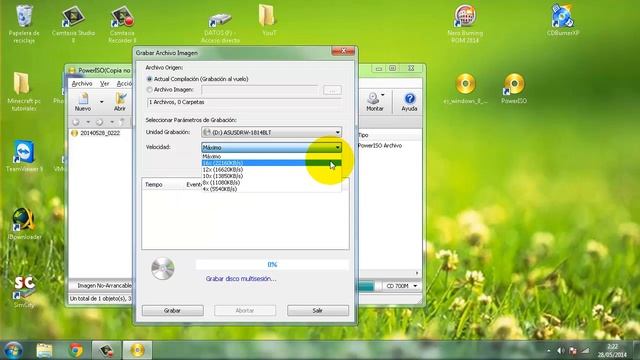
Task: Choose 10x (13850KB/s) speed option
Action: [271, 176]
